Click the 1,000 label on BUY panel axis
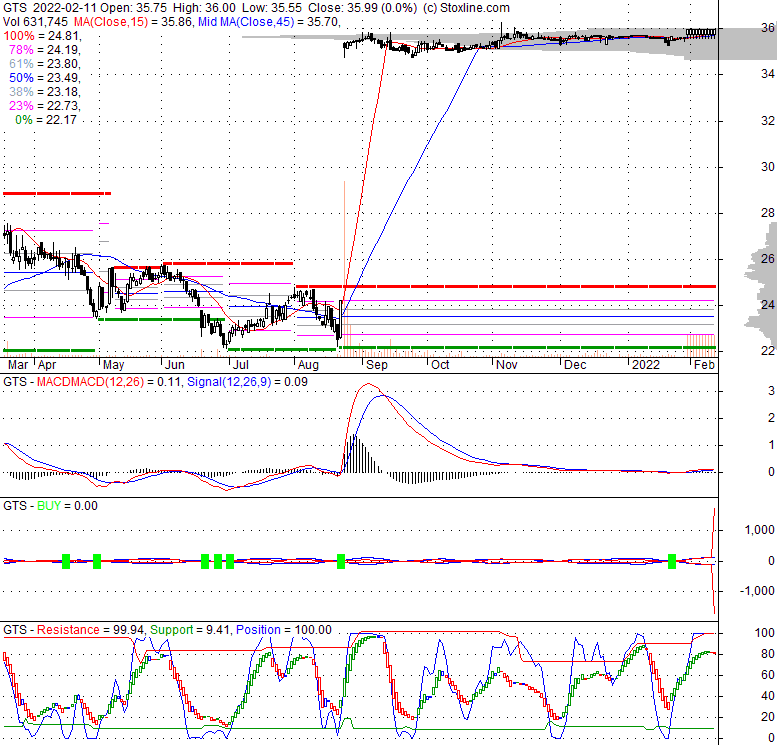This screenshot has height=746, width=778. (x=760, y=530)
